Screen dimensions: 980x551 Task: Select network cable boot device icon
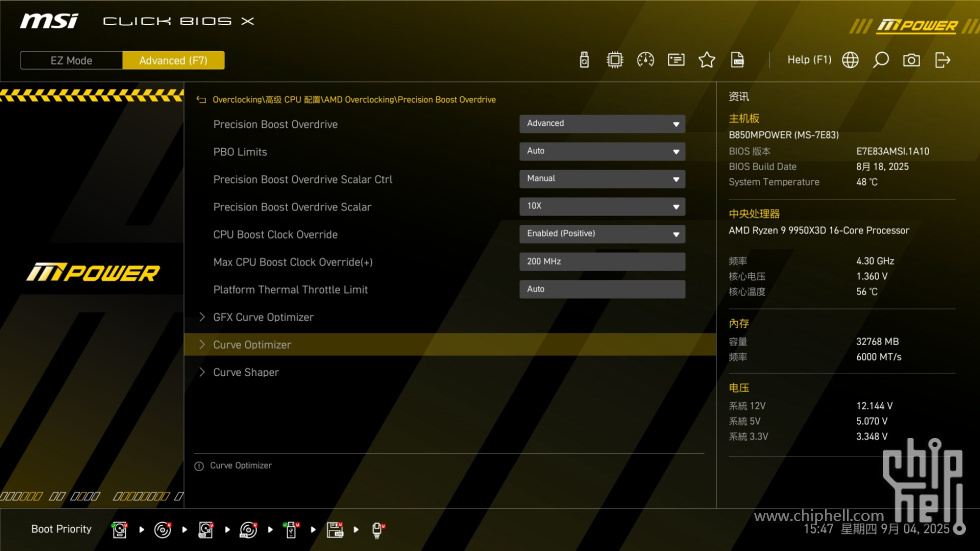(378, 530)
